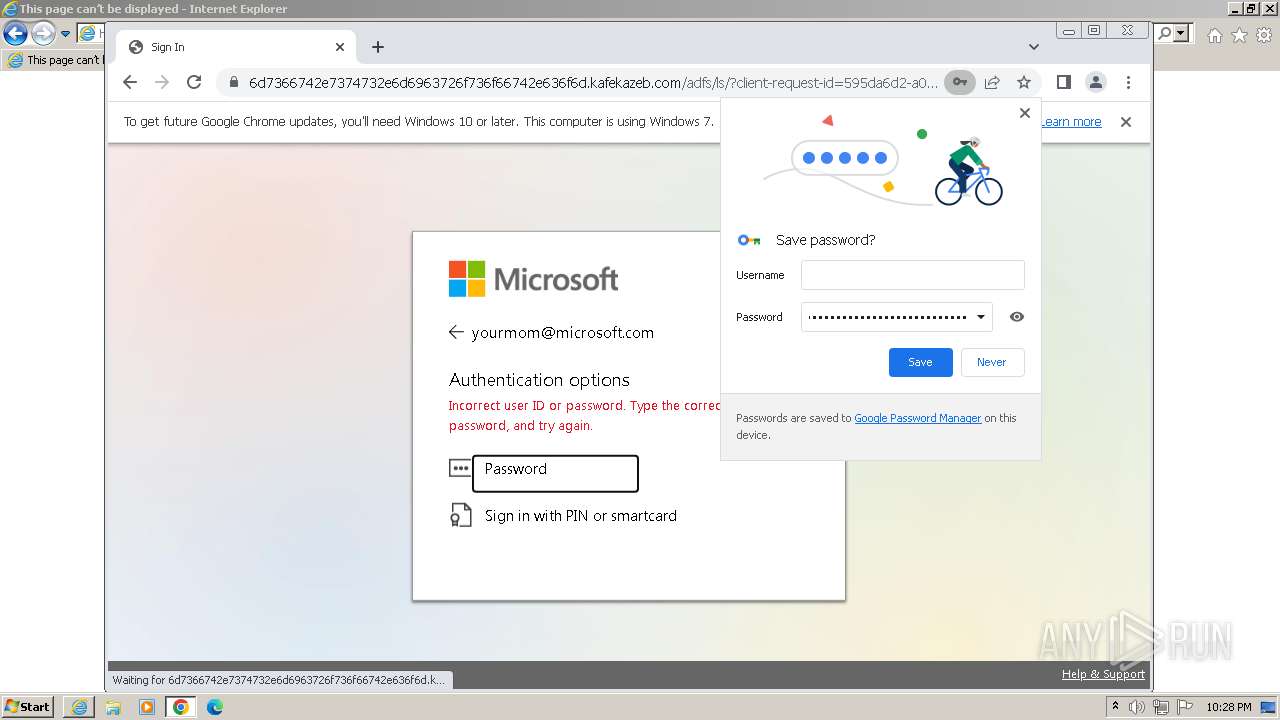The width and height of the screenshot is (1280, 720).
Task: Click the lock icon in address bar
Action: 233,82
